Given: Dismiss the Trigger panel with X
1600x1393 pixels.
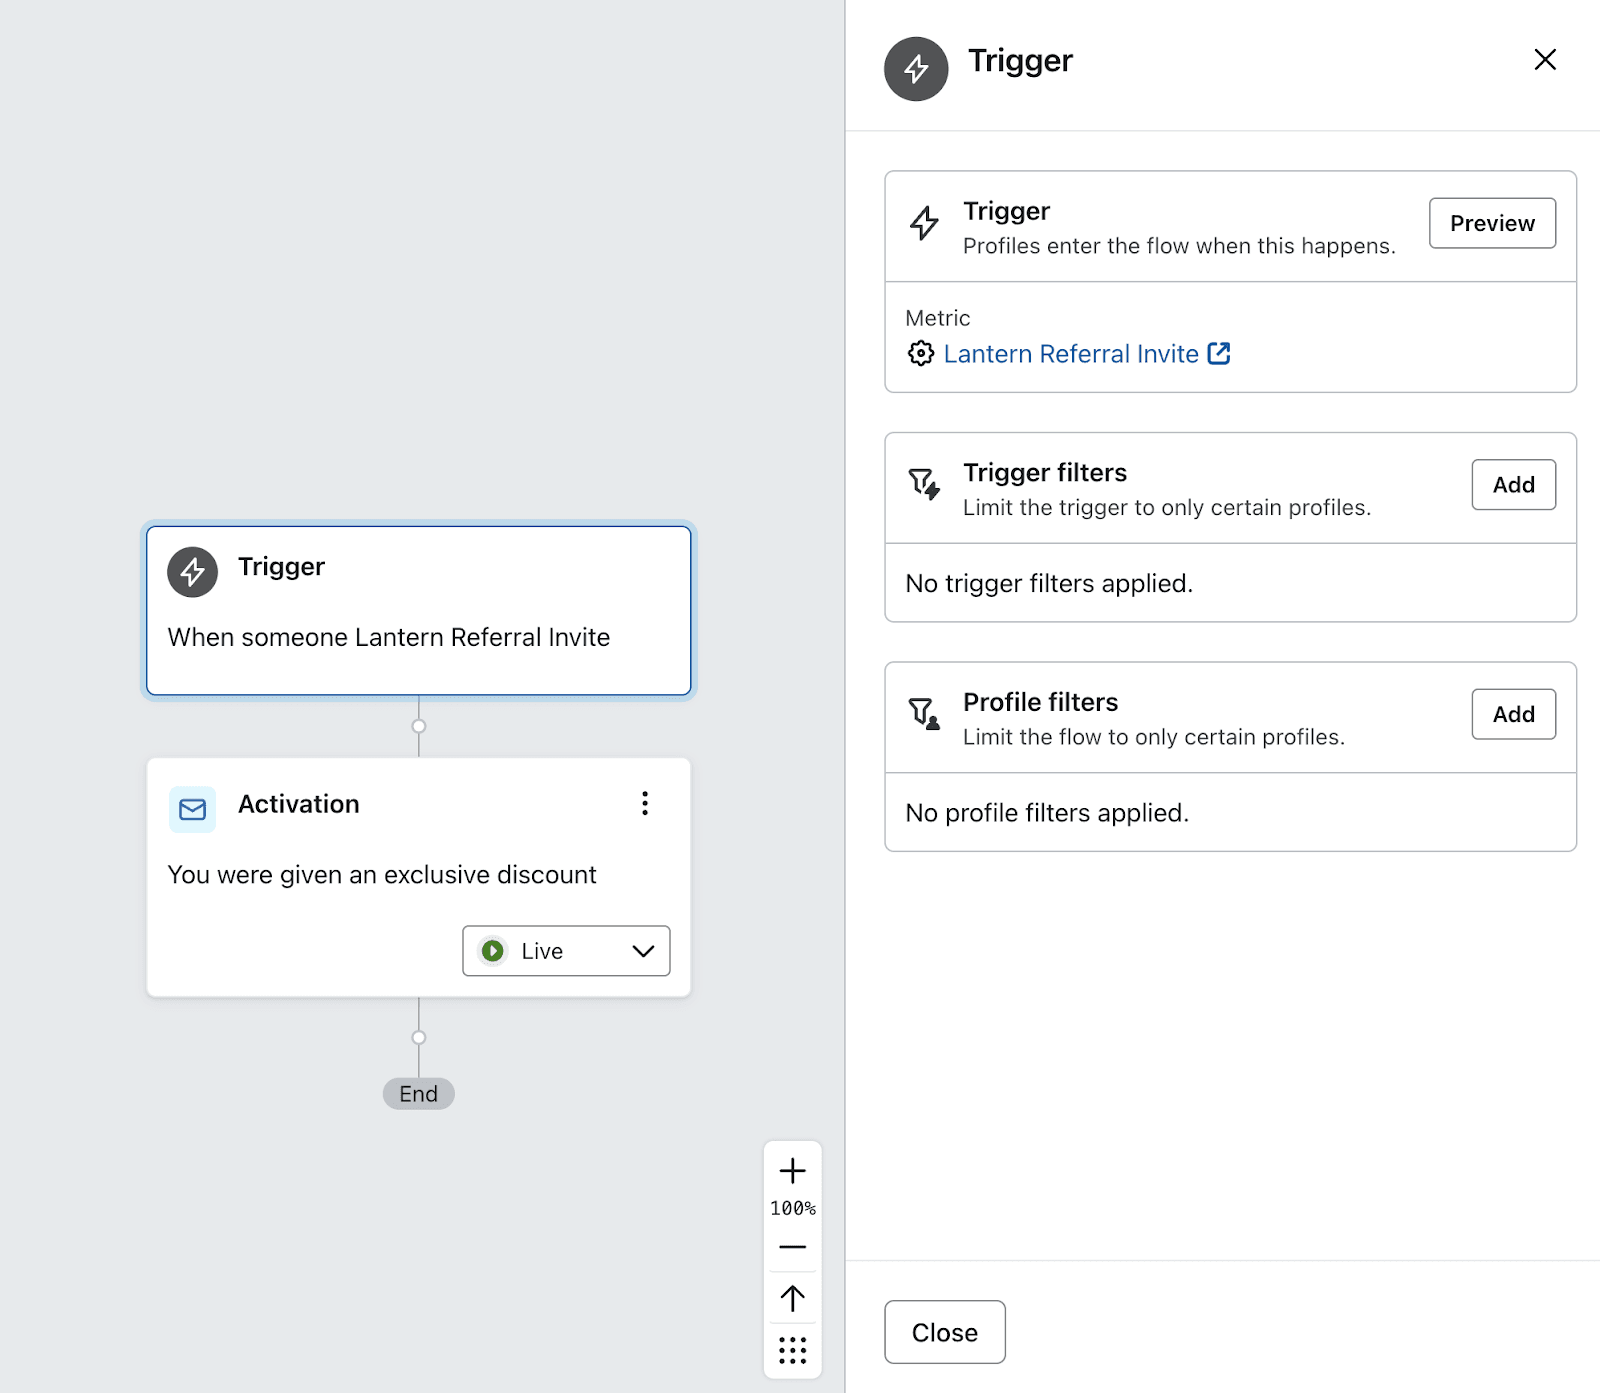Looking at the screenshot, I should pos(1545,60).
